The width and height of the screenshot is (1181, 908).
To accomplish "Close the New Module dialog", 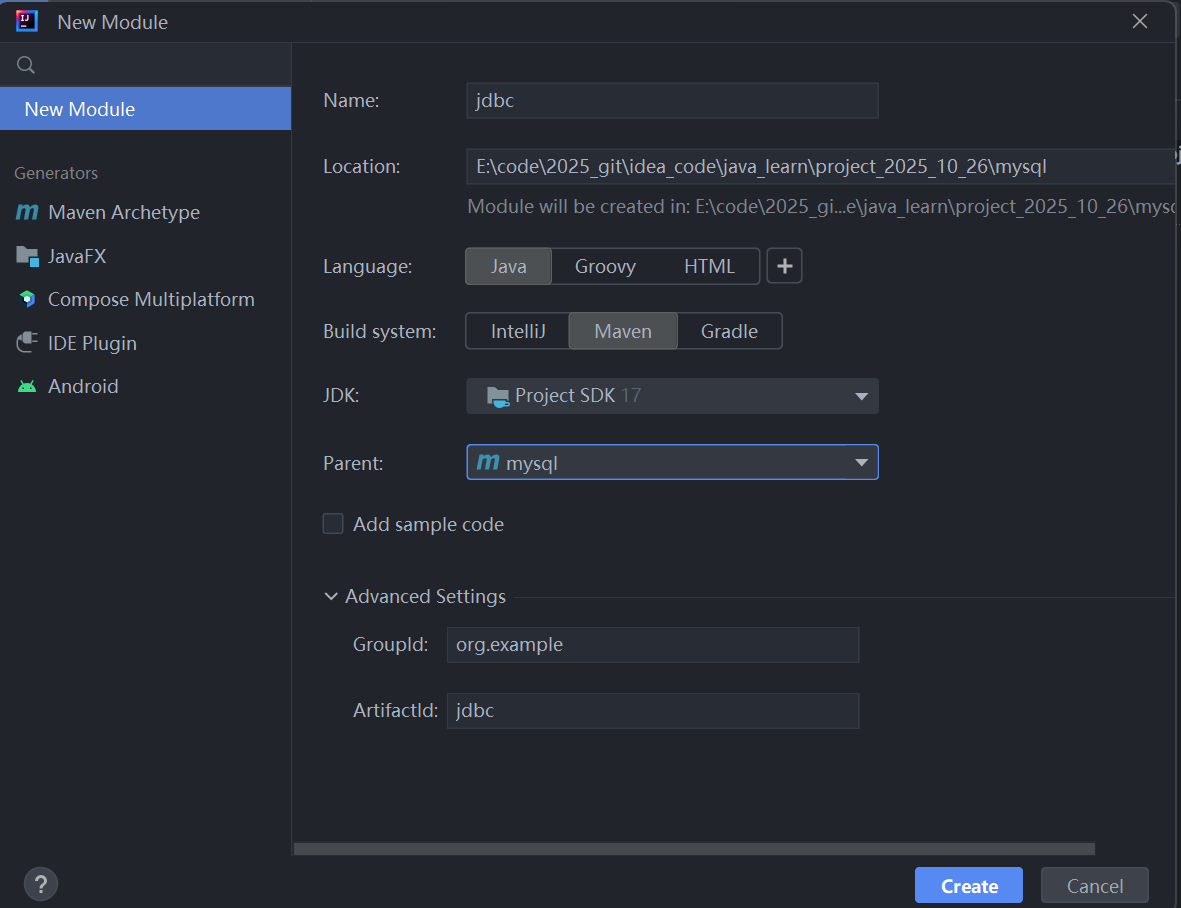I will (x=1140, y=21).
